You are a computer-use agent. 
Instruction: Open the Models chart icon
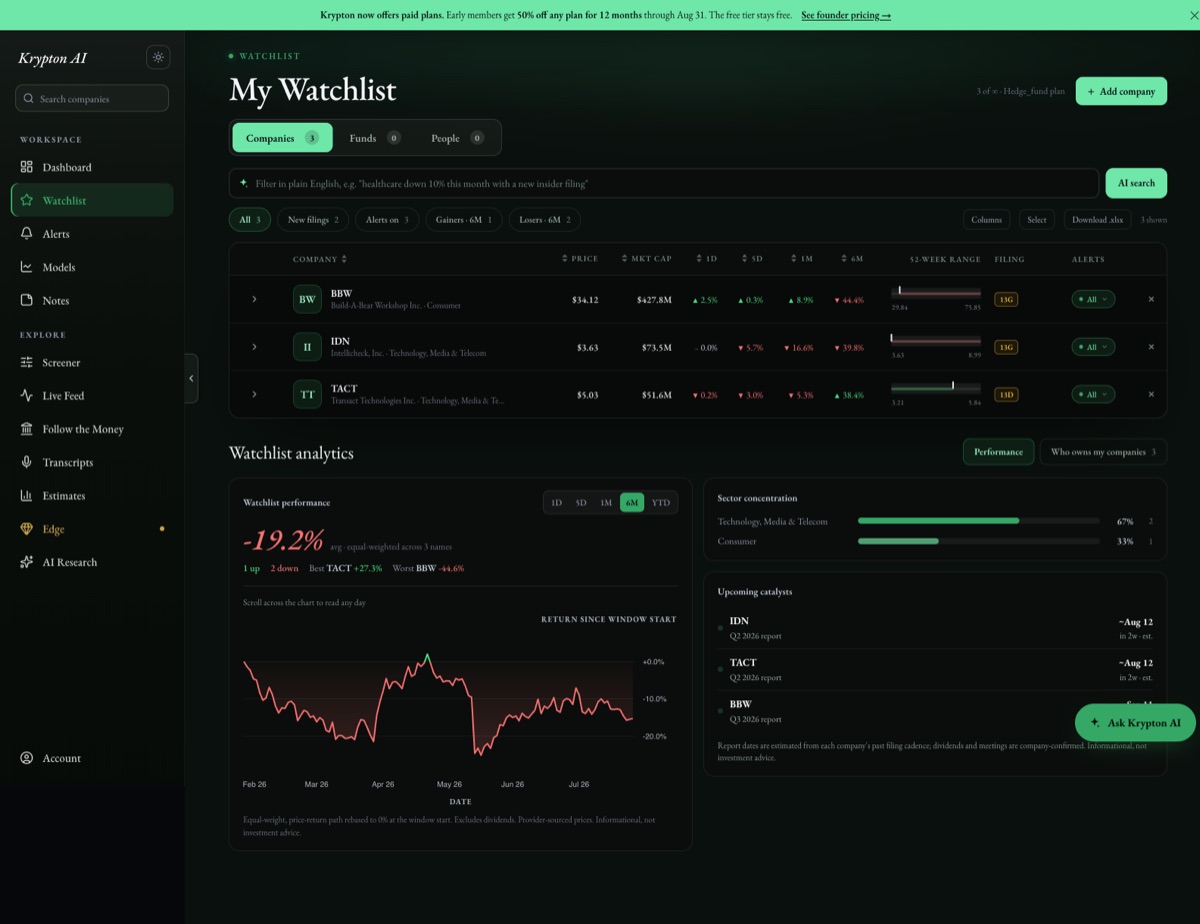(27, 267)
